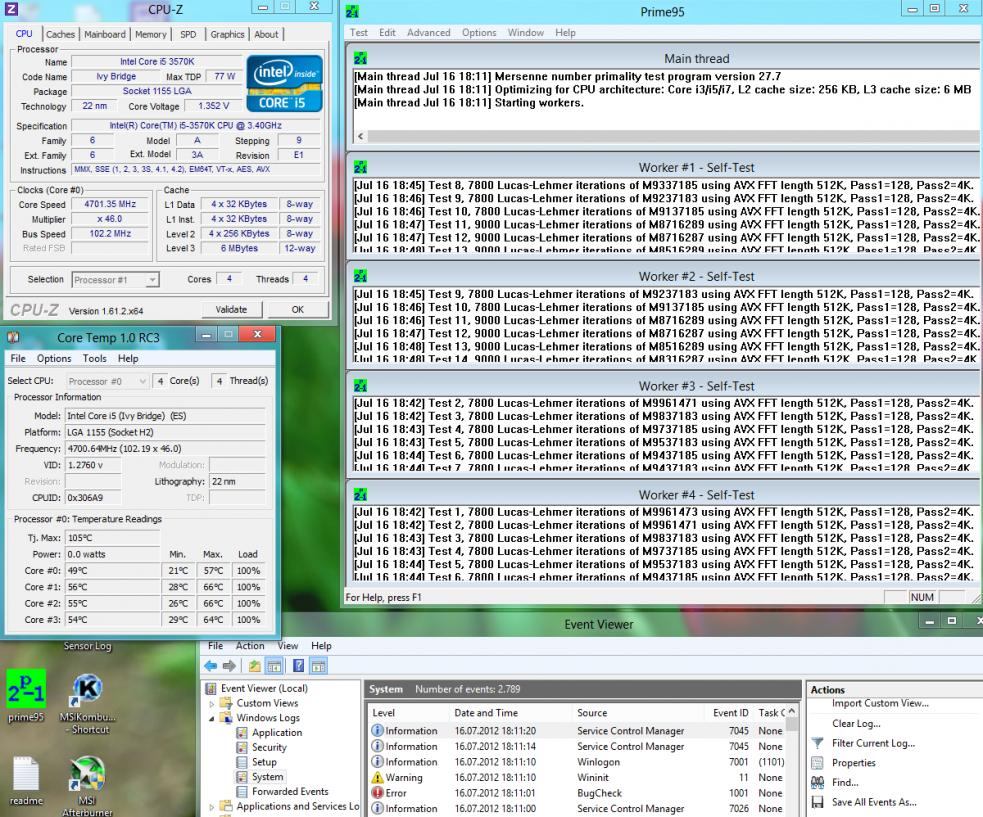983x817 pixels.
Task: Click the Main thread horizontal scrollbar left arrow
Action: 360,136
